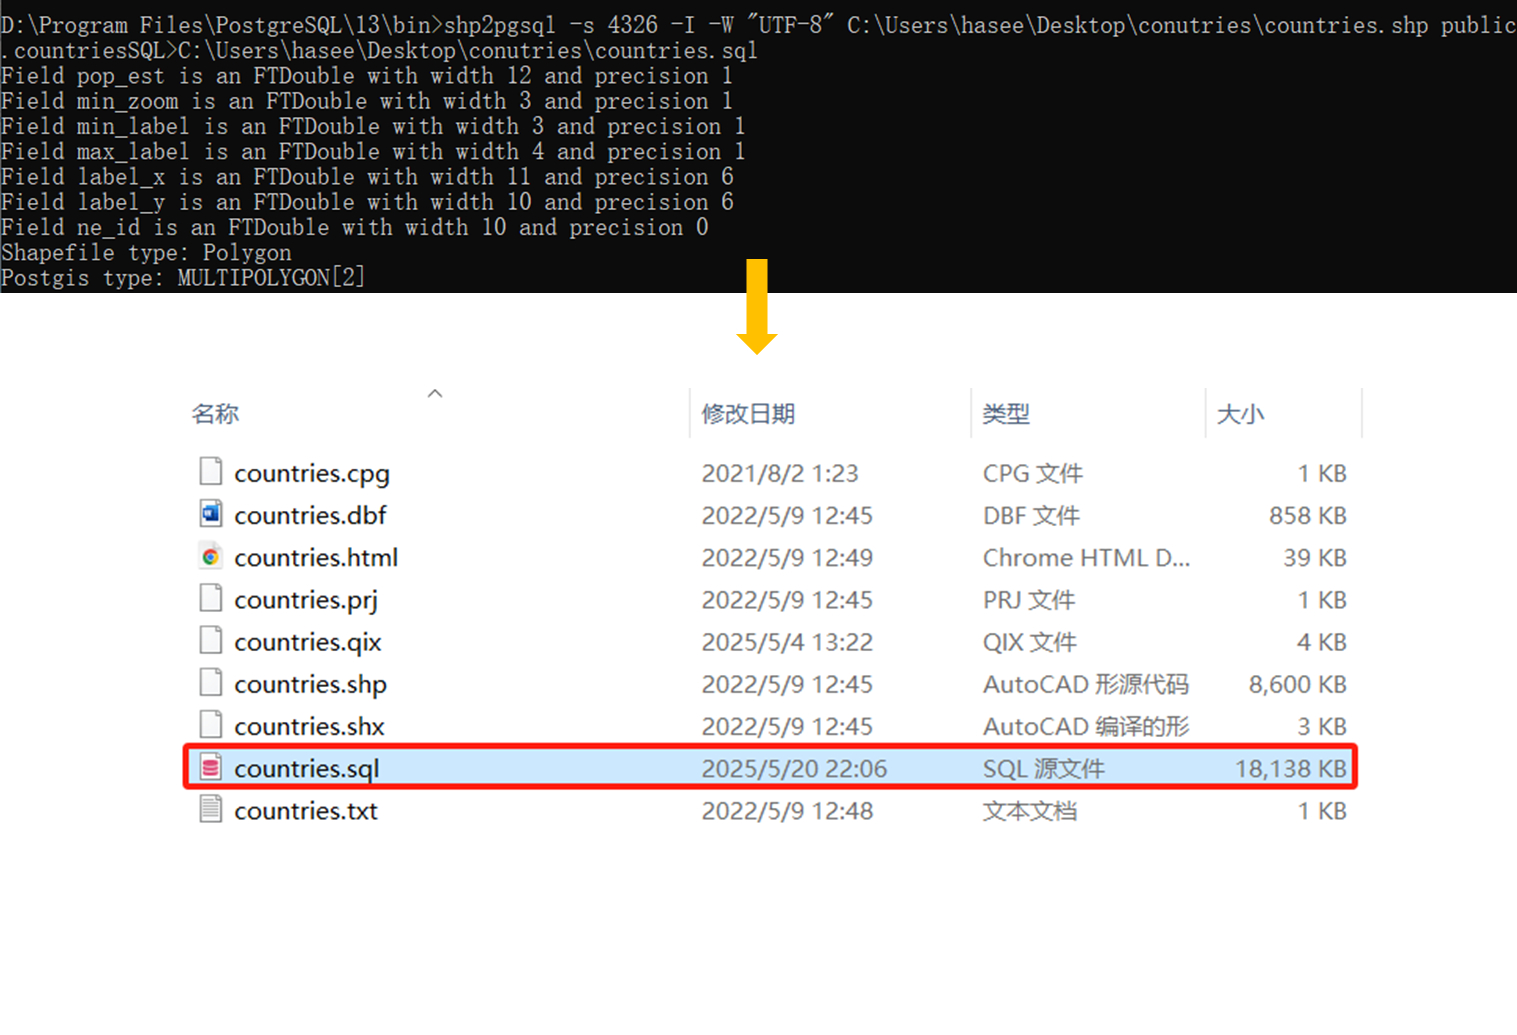Click the countries.sql database icon
Viewport: 1517px width, 1035px height.
[210, 767]
